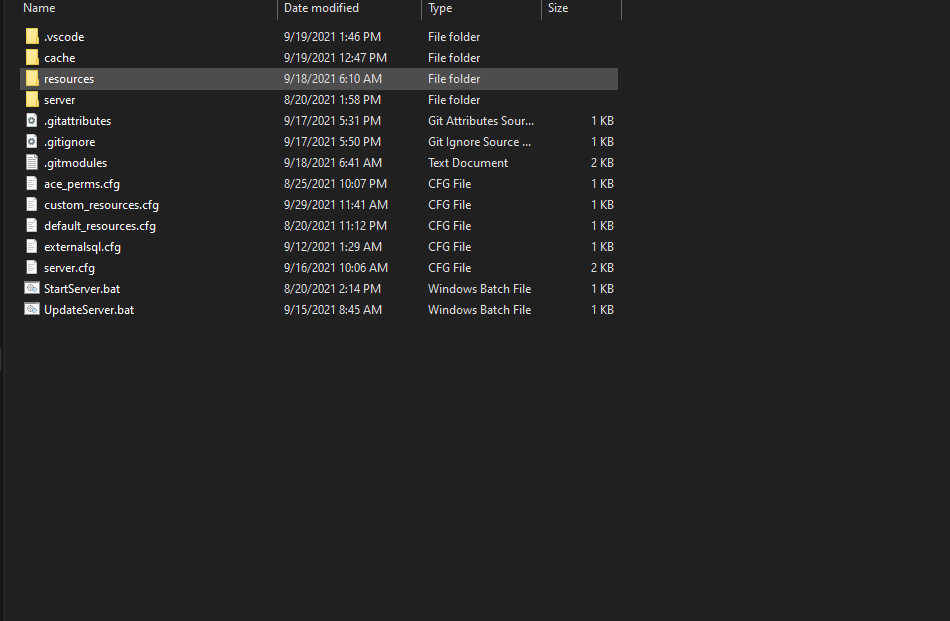The height and width of the screenshot is (621, 950).
Task: Select the ace_perms.cfg file icon
Action: point(32,184)
